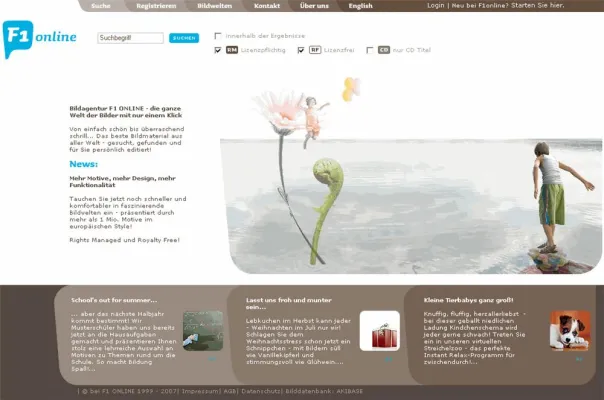Check the 'nur CD Titel' checkbox
Viewport: 604px width, 400px height.
pyautogui.click(x=369, y=49)
